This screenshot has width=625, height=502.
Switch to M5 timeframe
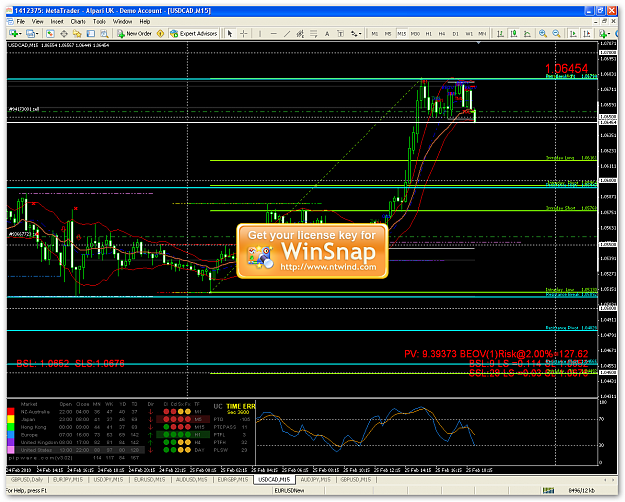point(388,34)
